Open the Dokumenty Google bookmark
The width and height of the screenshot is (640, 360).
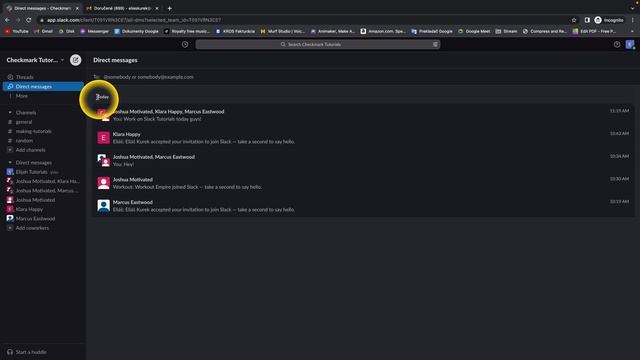(136, 31)
